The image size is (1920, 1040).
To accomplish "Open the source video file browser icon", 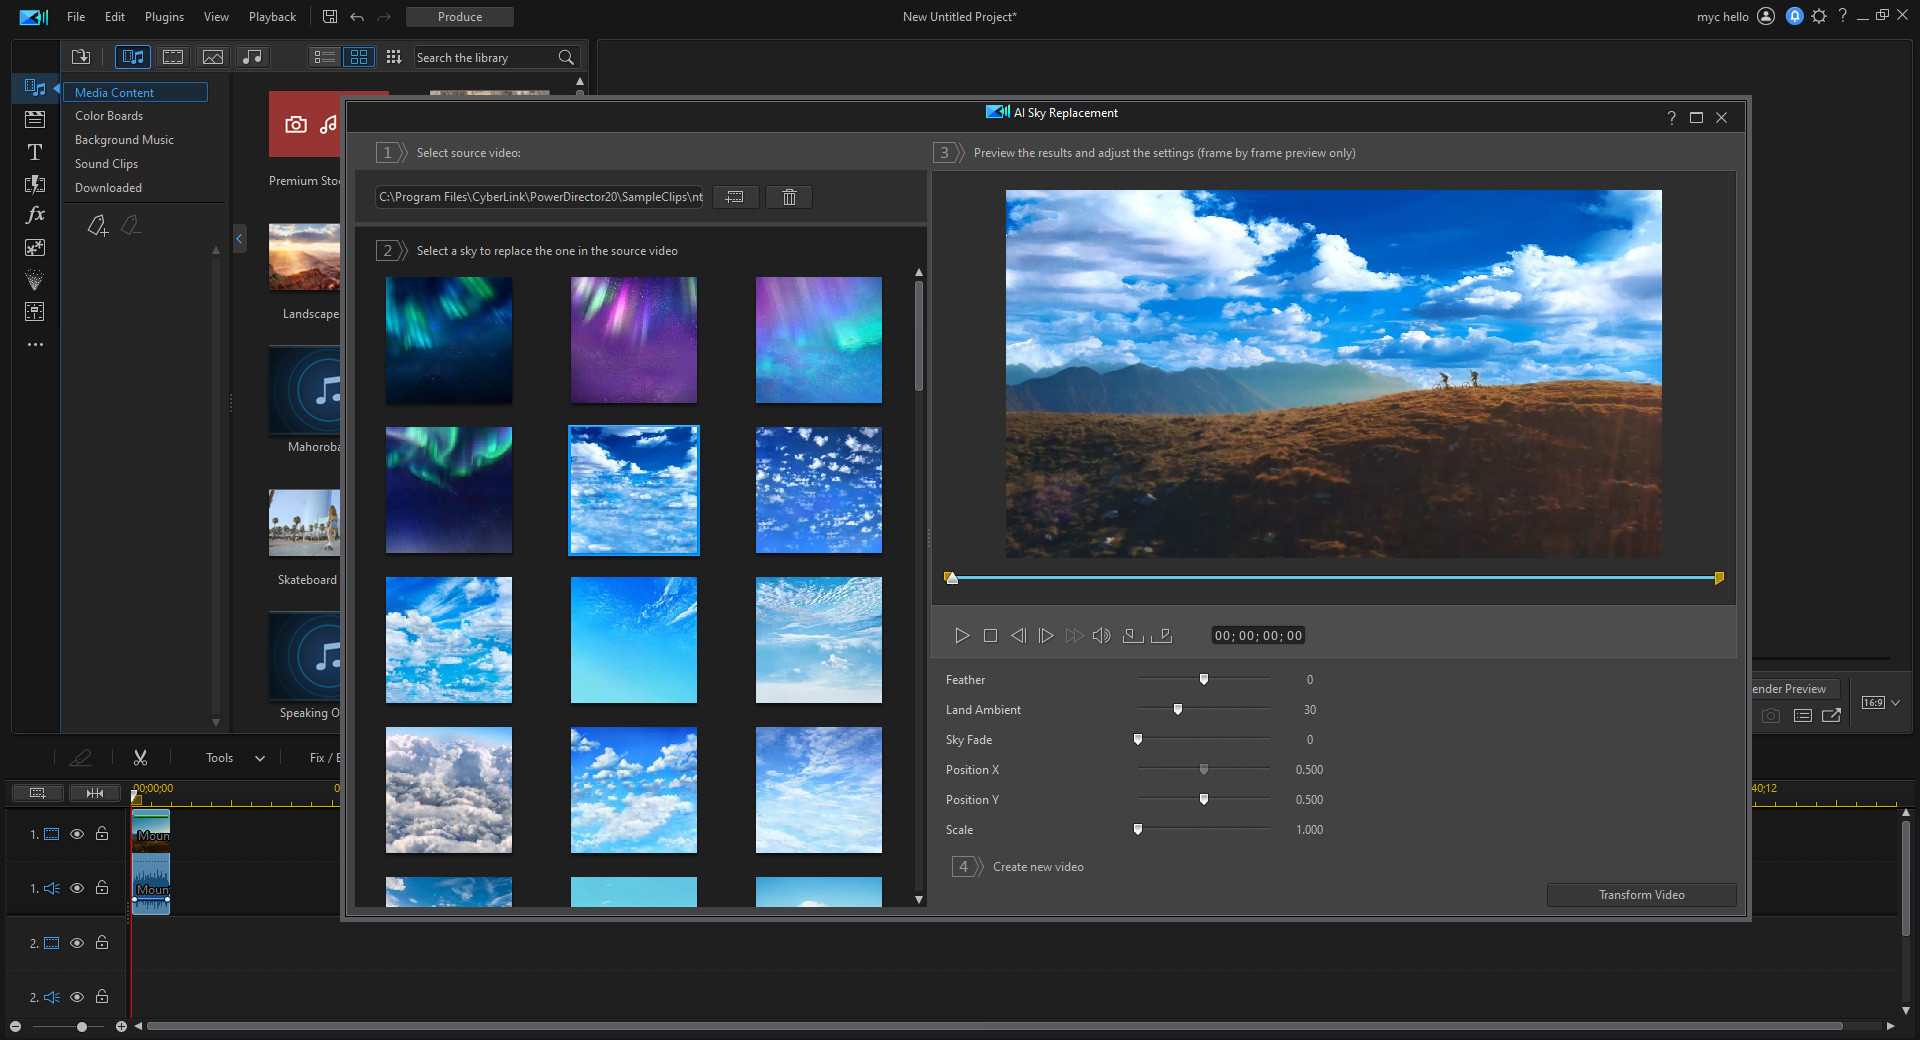I will pyautogui.click(x=735, y=197).
